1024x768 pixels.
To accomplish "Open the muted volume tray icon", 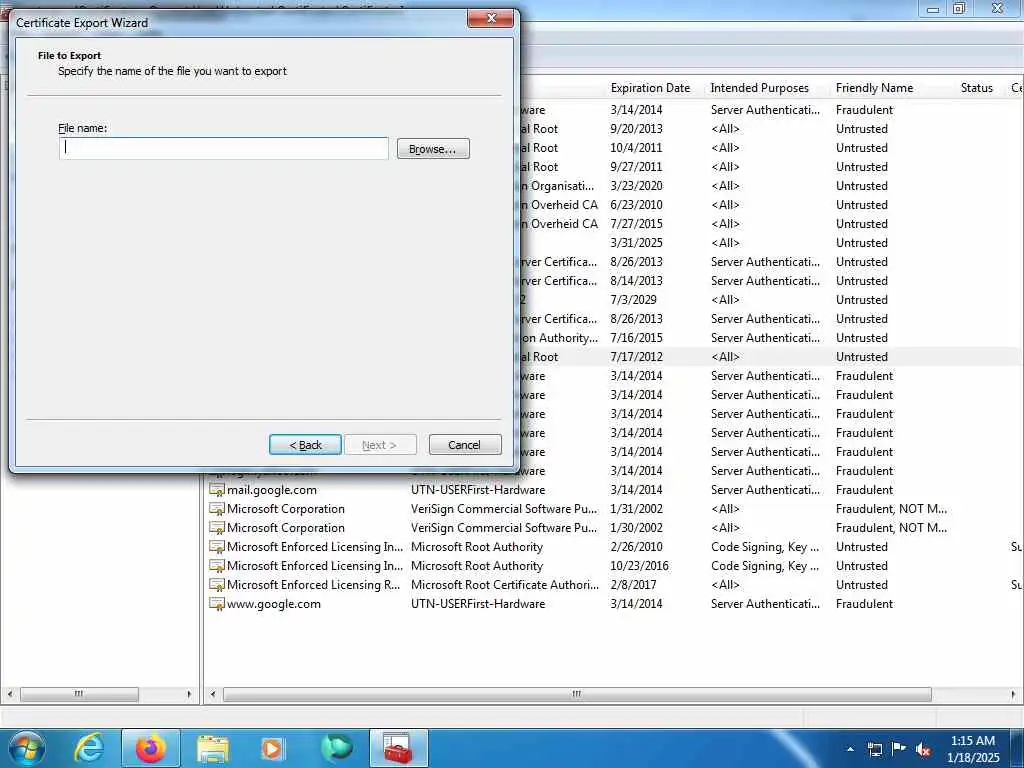I will pyautogui.click(x=923, y=749).
